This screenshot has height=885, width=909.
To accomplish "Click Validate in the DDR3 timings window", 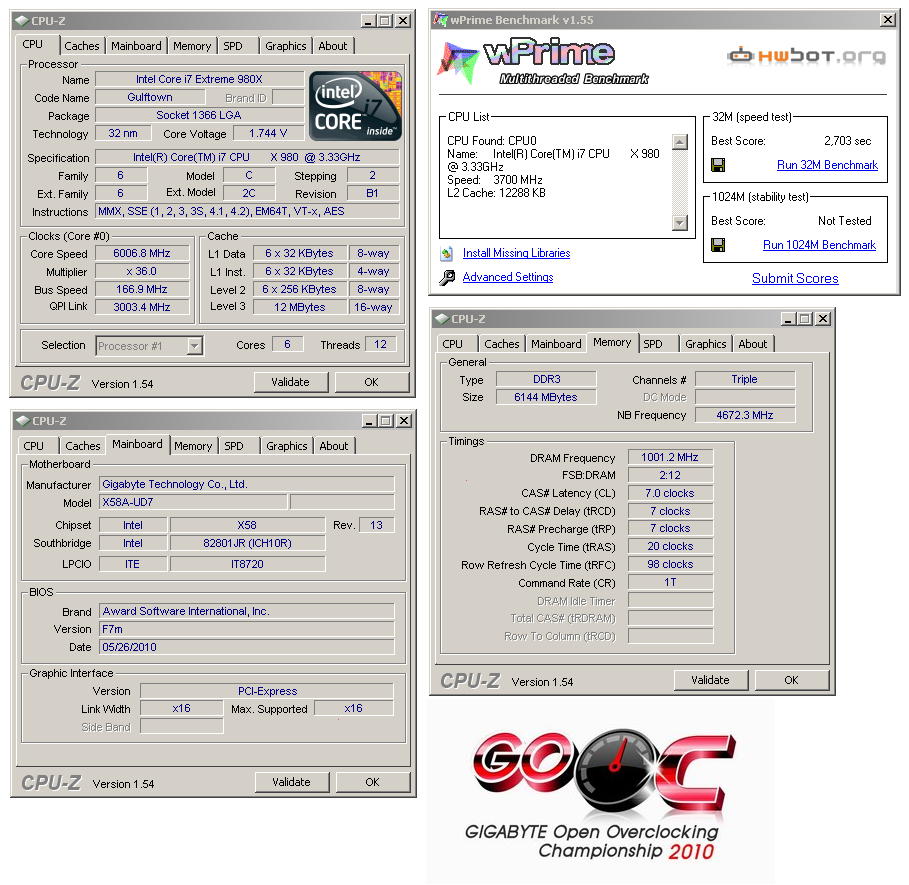I will (x=711, y=680).
